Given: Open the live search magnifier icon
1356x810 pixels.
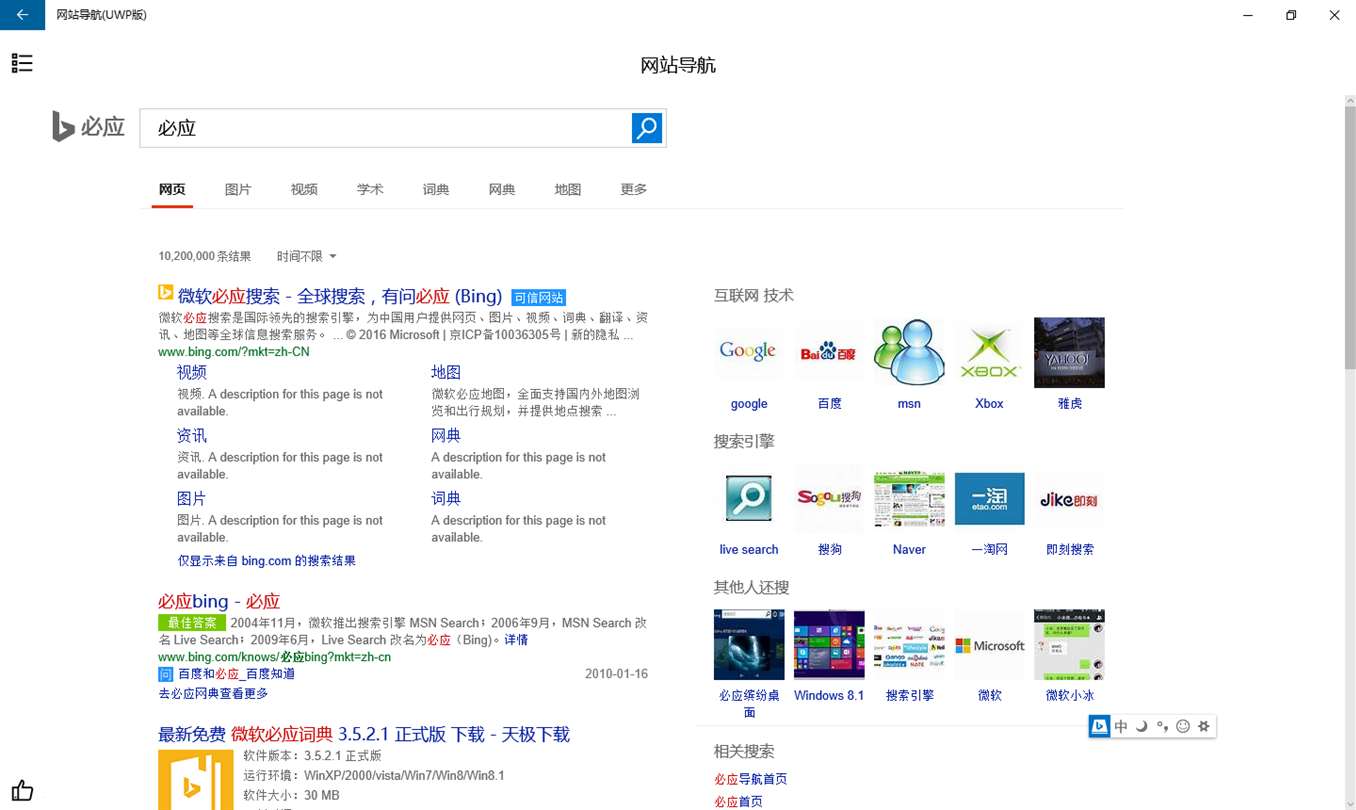Looking at the screenshot, I should (x=748, y=498).
